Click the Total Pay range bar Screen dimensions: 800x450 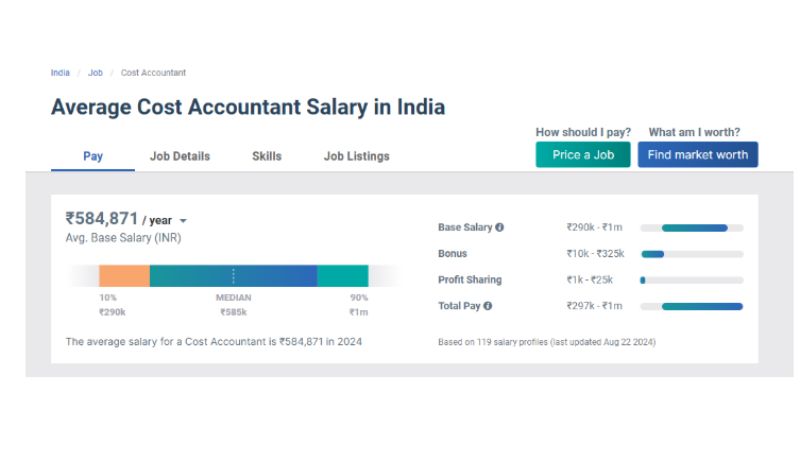pyautogui.click(x=702, y=306)
